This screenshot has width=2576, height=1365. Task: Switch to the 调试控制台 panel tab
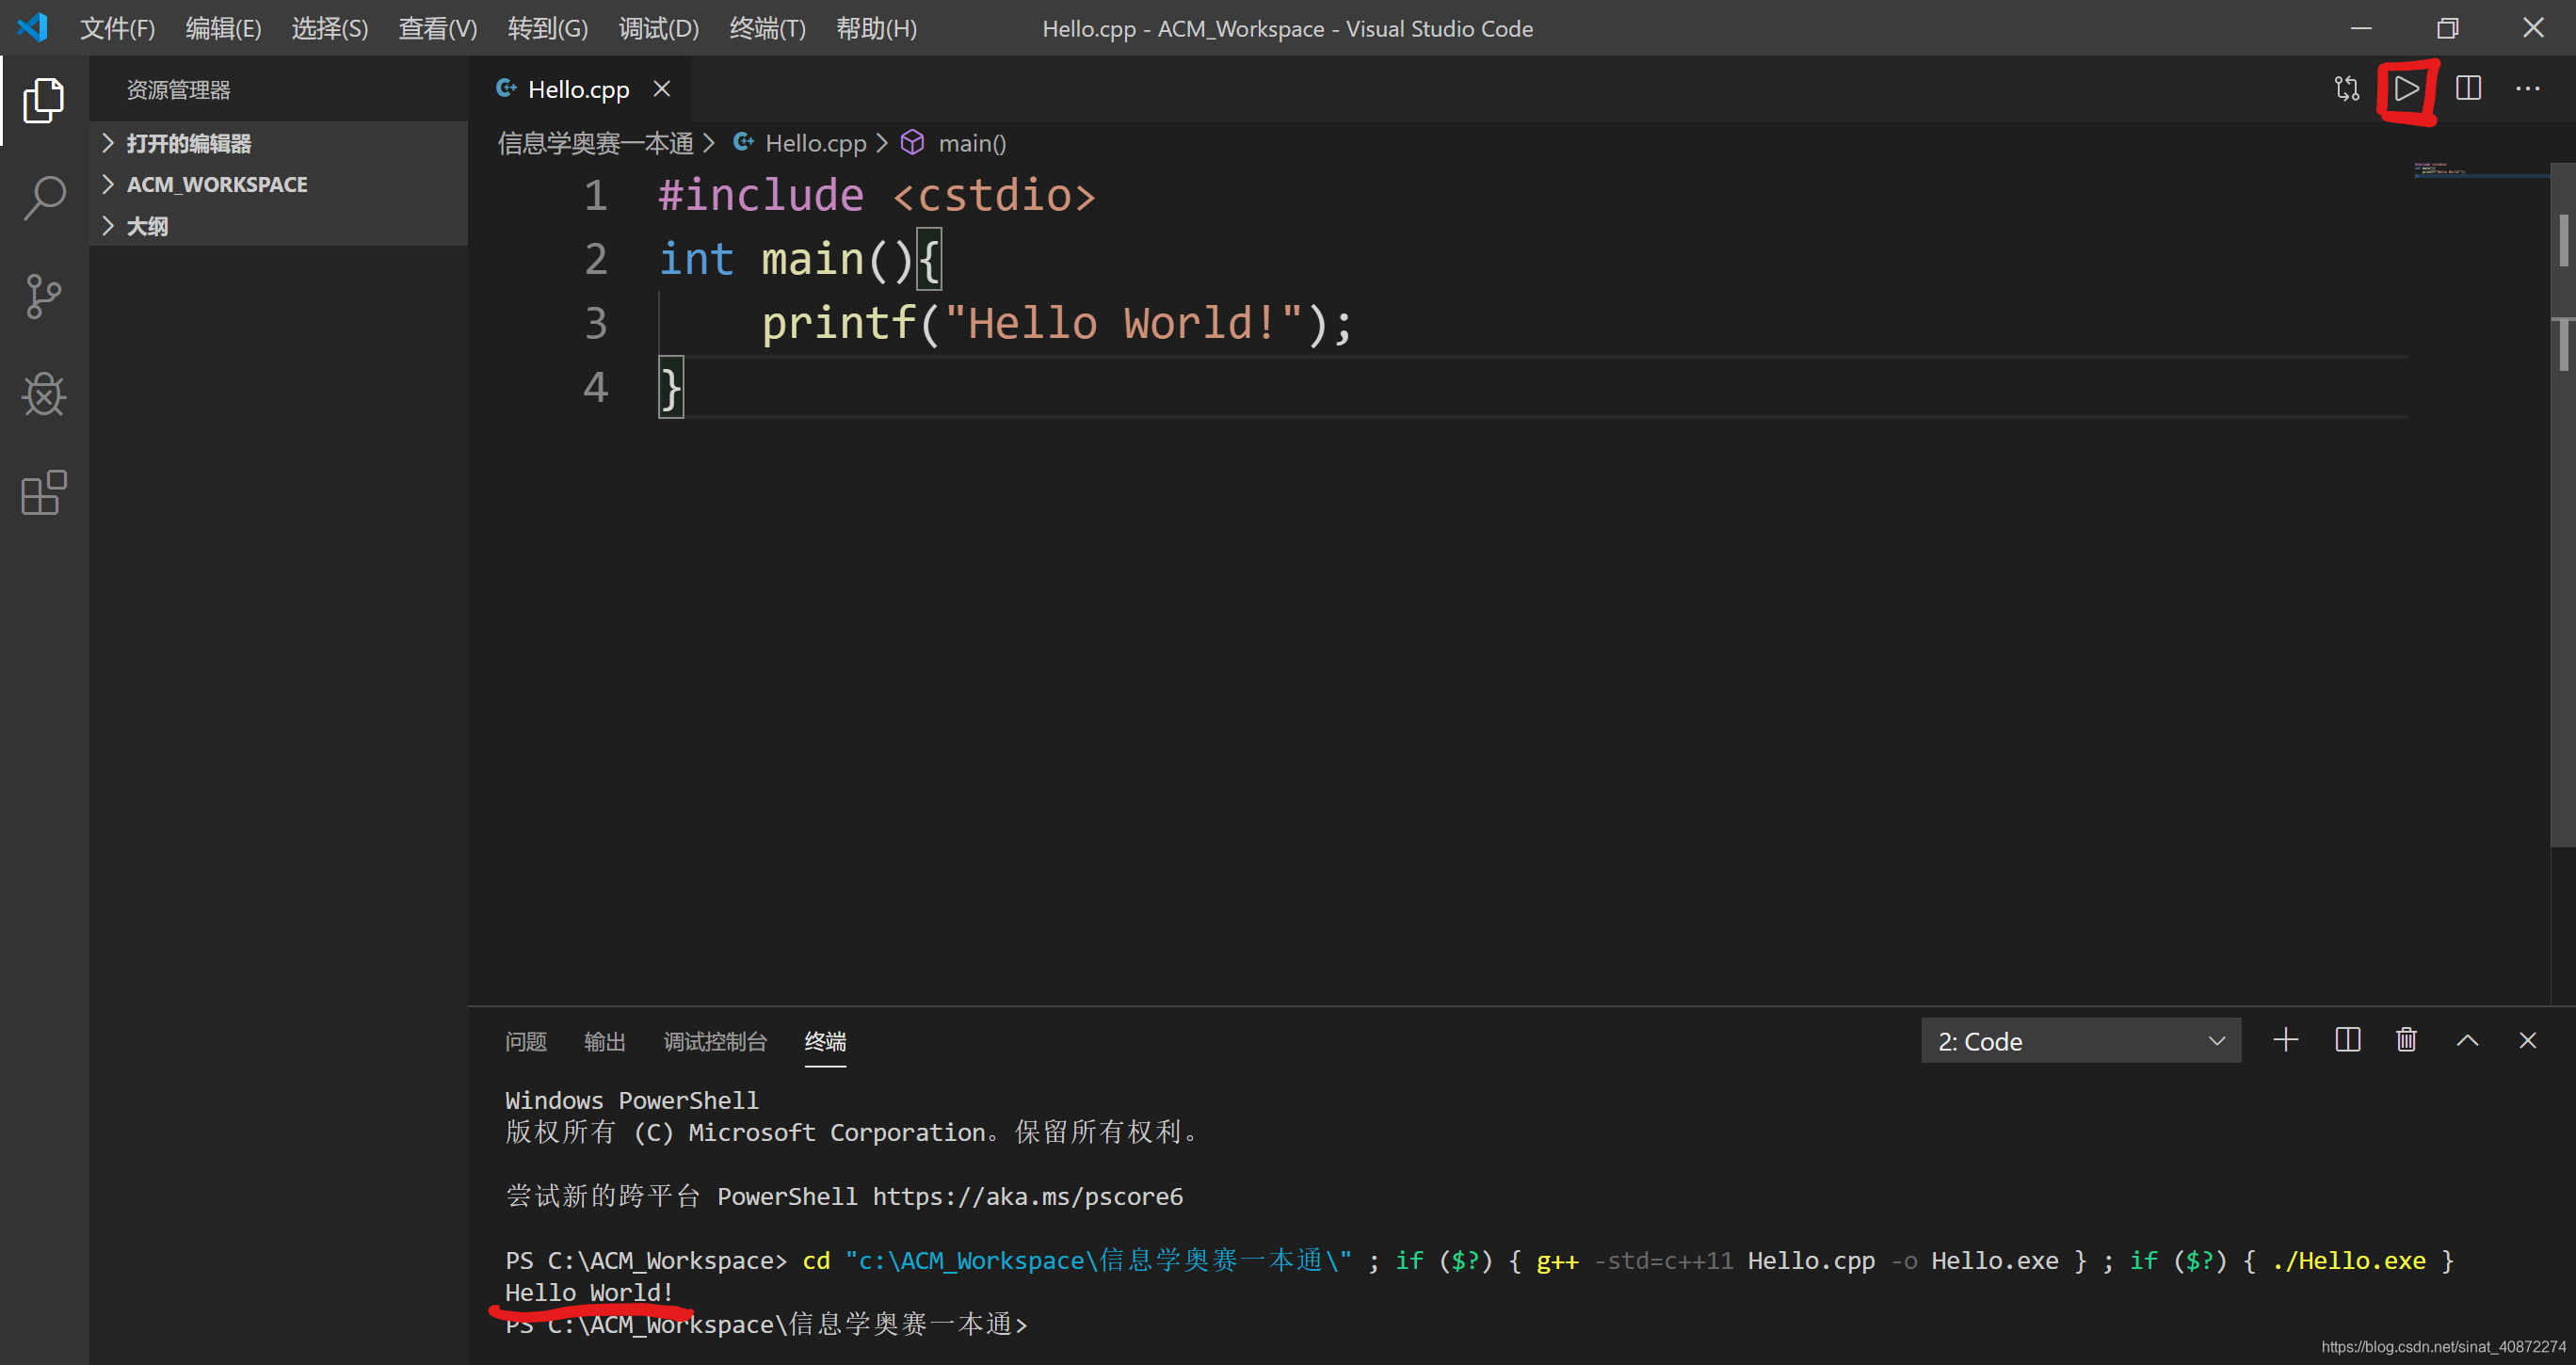tap(715, 1041)
